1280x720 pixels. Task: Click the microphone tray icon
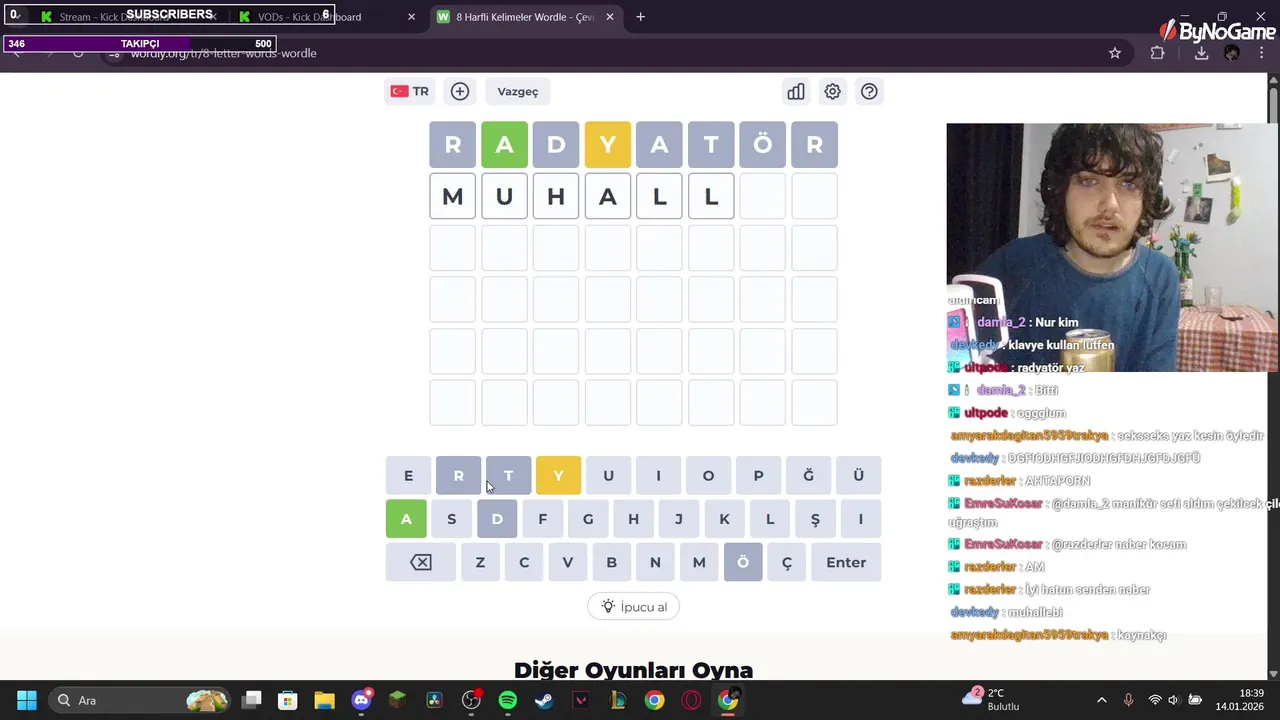tap(1128, 700)
